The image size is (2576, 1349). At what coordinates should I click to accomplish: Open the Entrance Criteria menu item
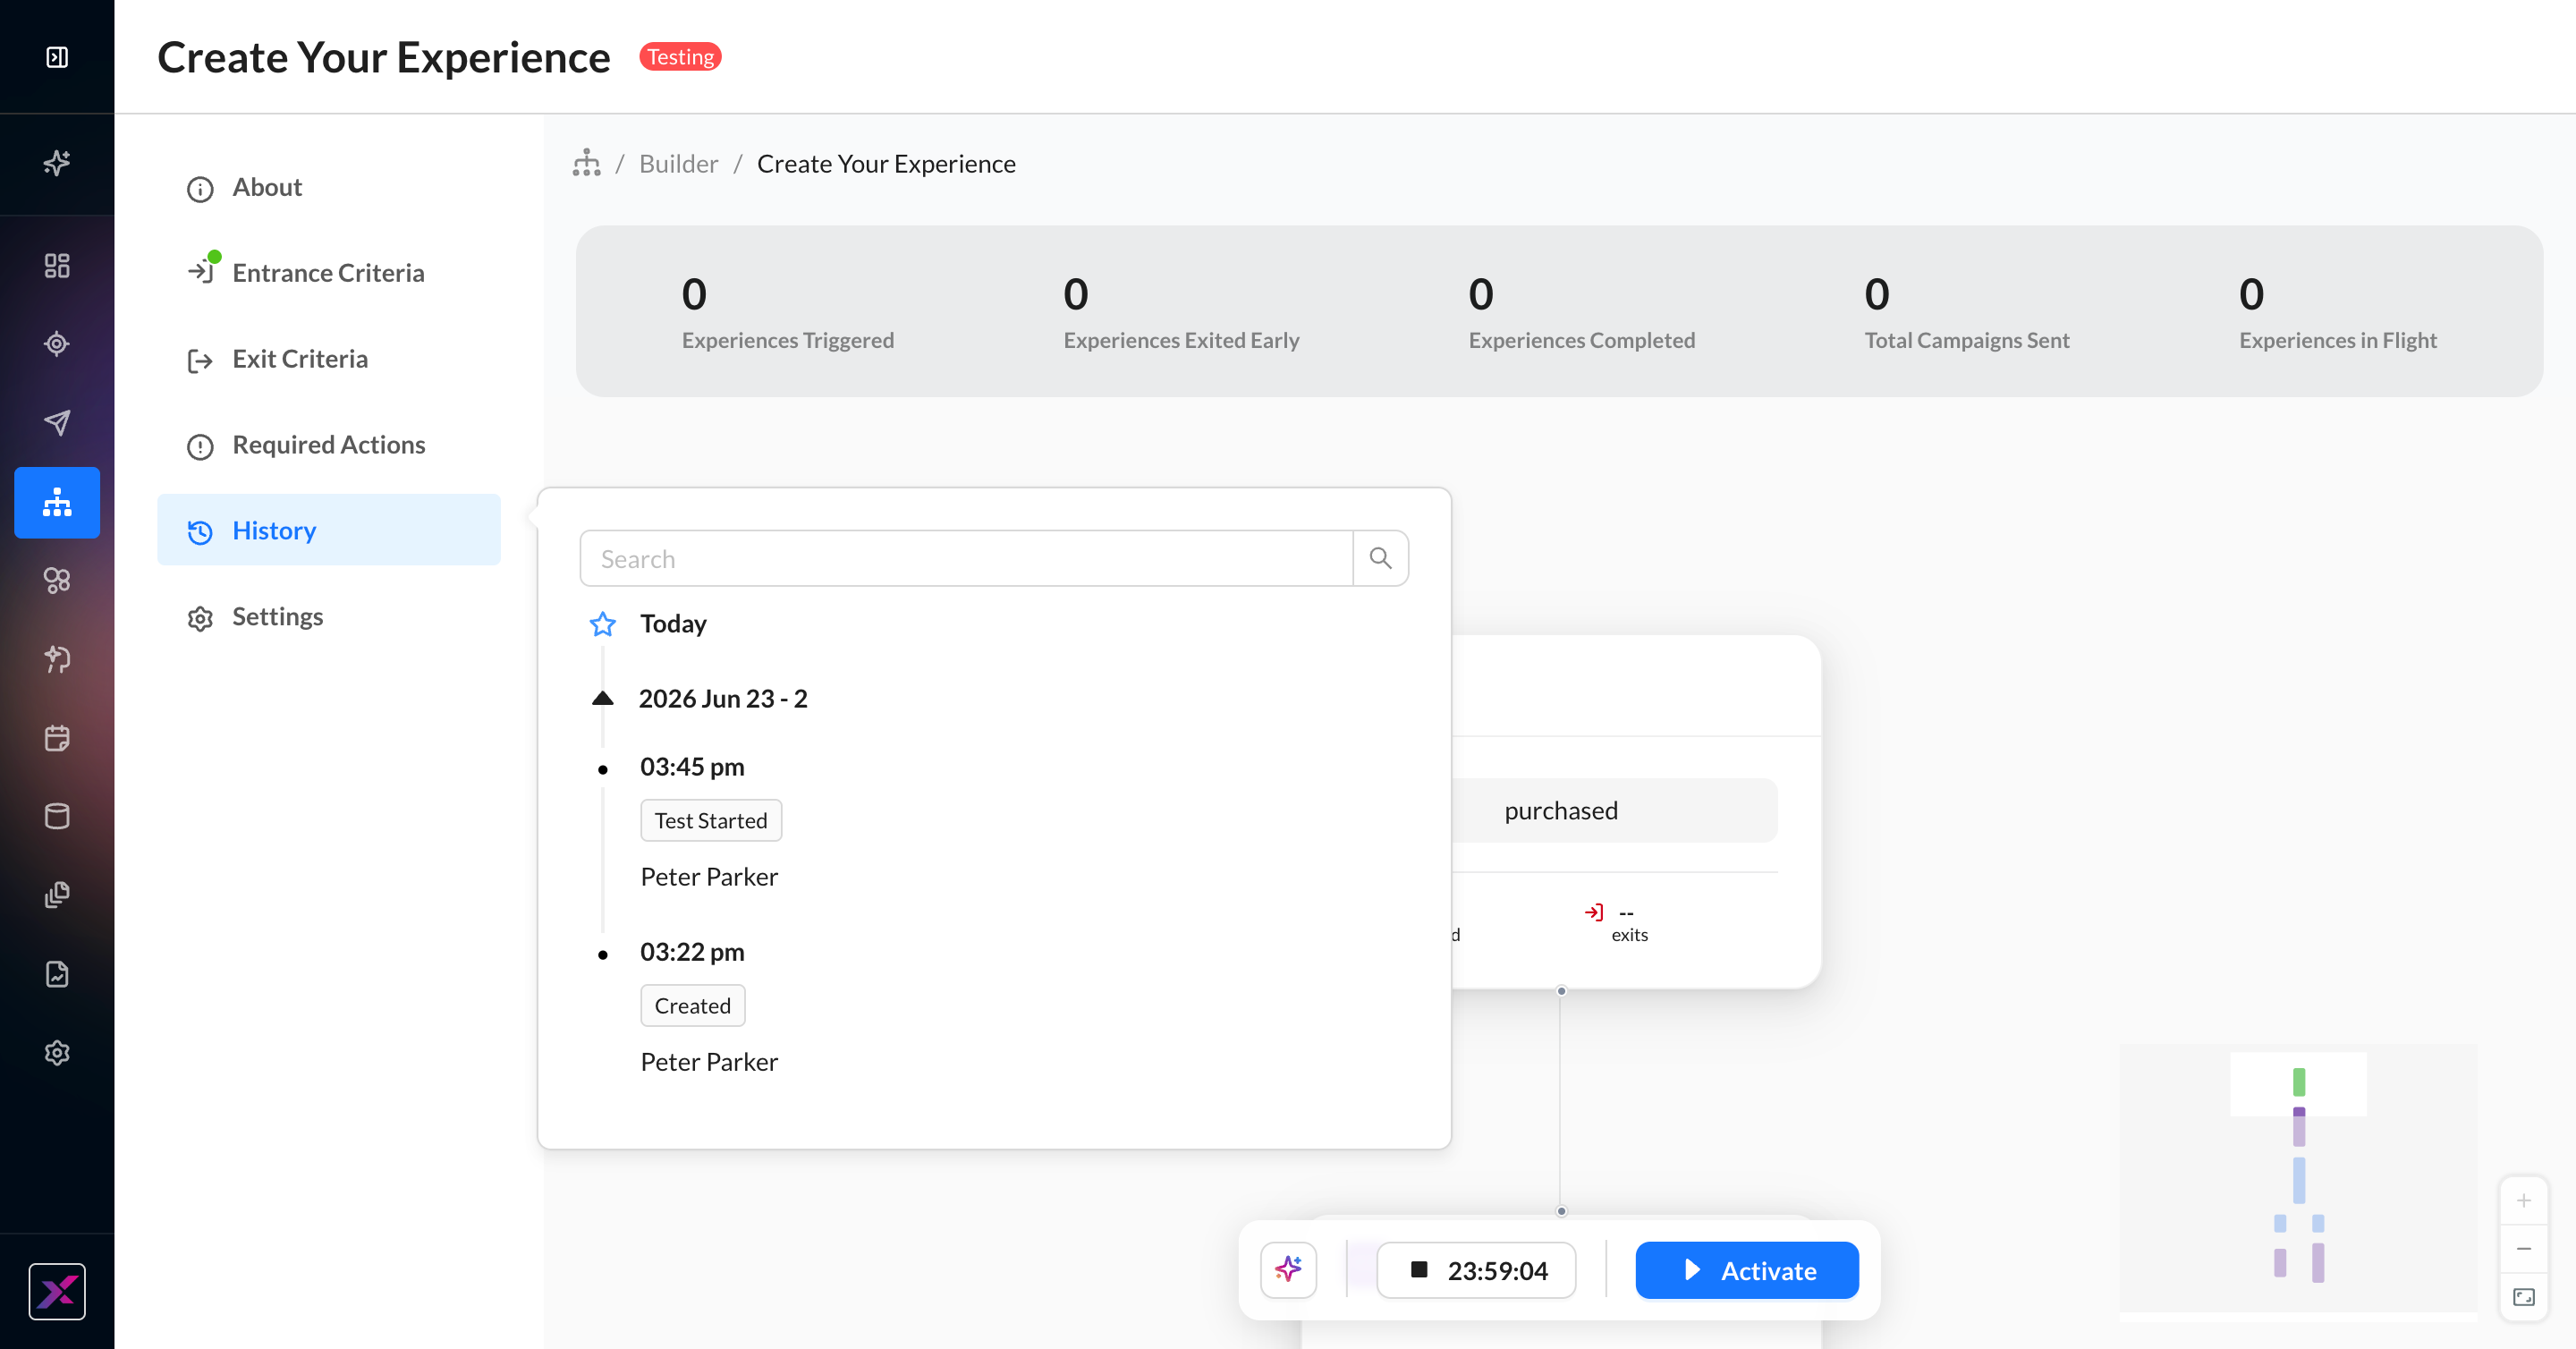328,273
